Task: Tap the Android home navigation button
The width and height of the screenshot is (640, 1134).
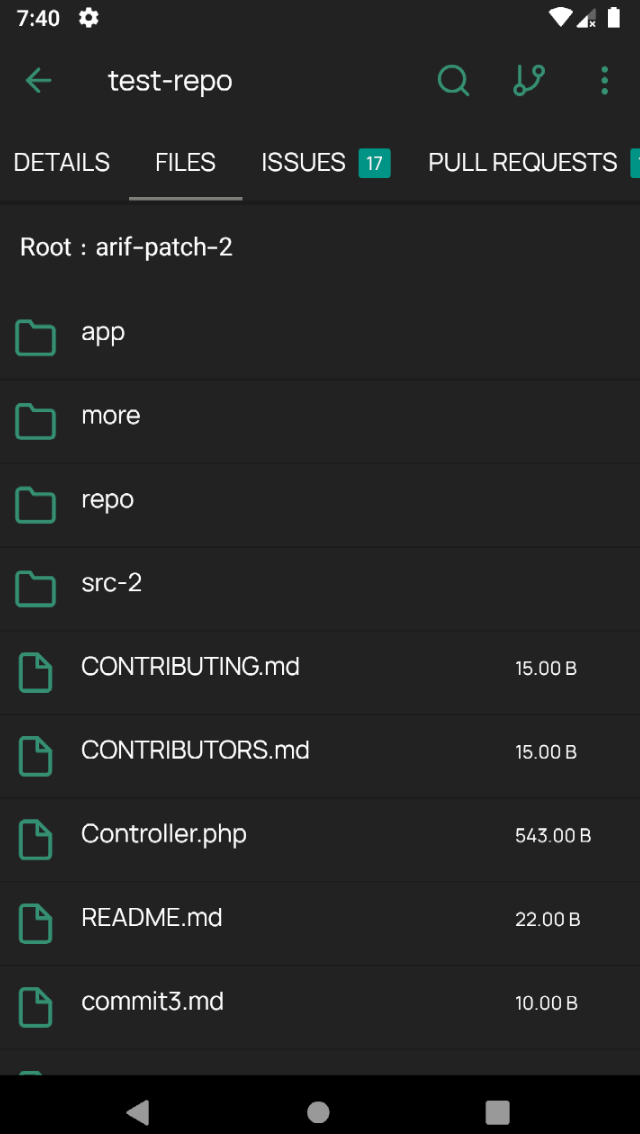Action: [x=318, y=1112]
